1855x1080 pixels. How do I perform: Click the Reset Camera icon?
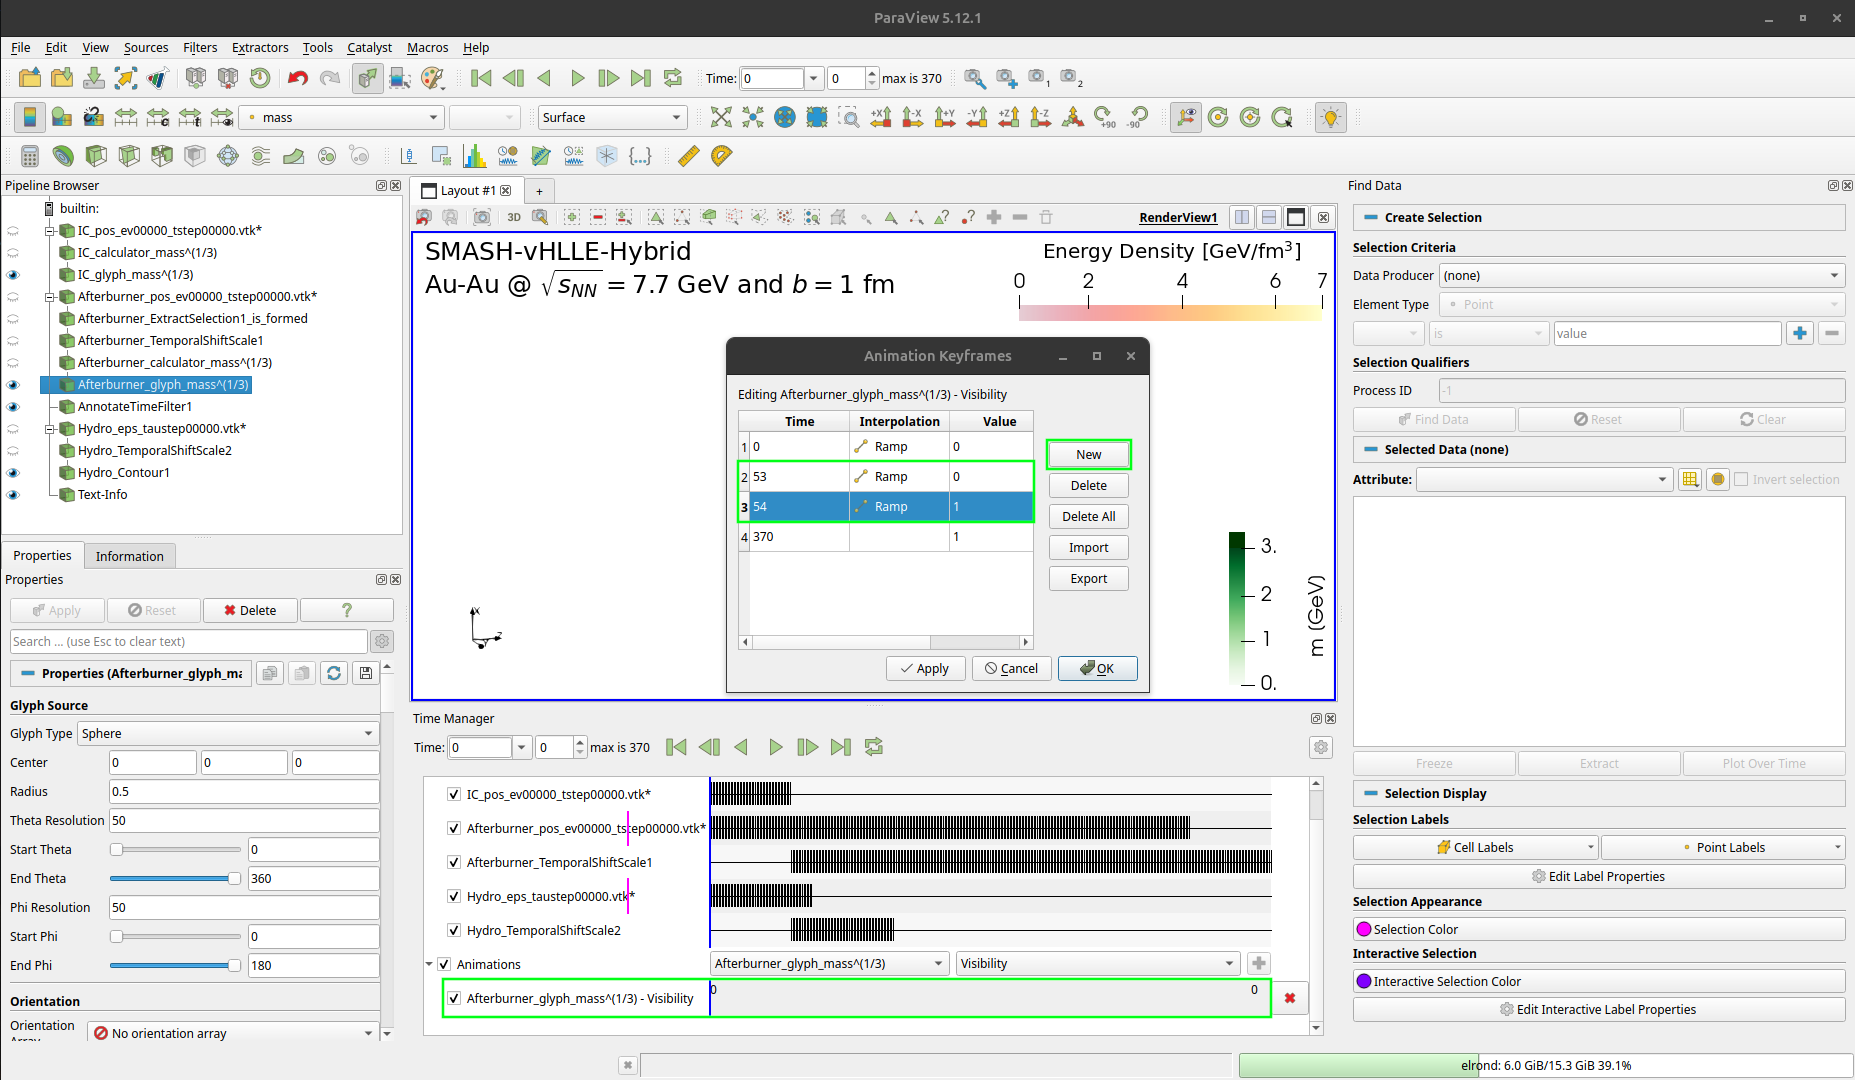720,118
